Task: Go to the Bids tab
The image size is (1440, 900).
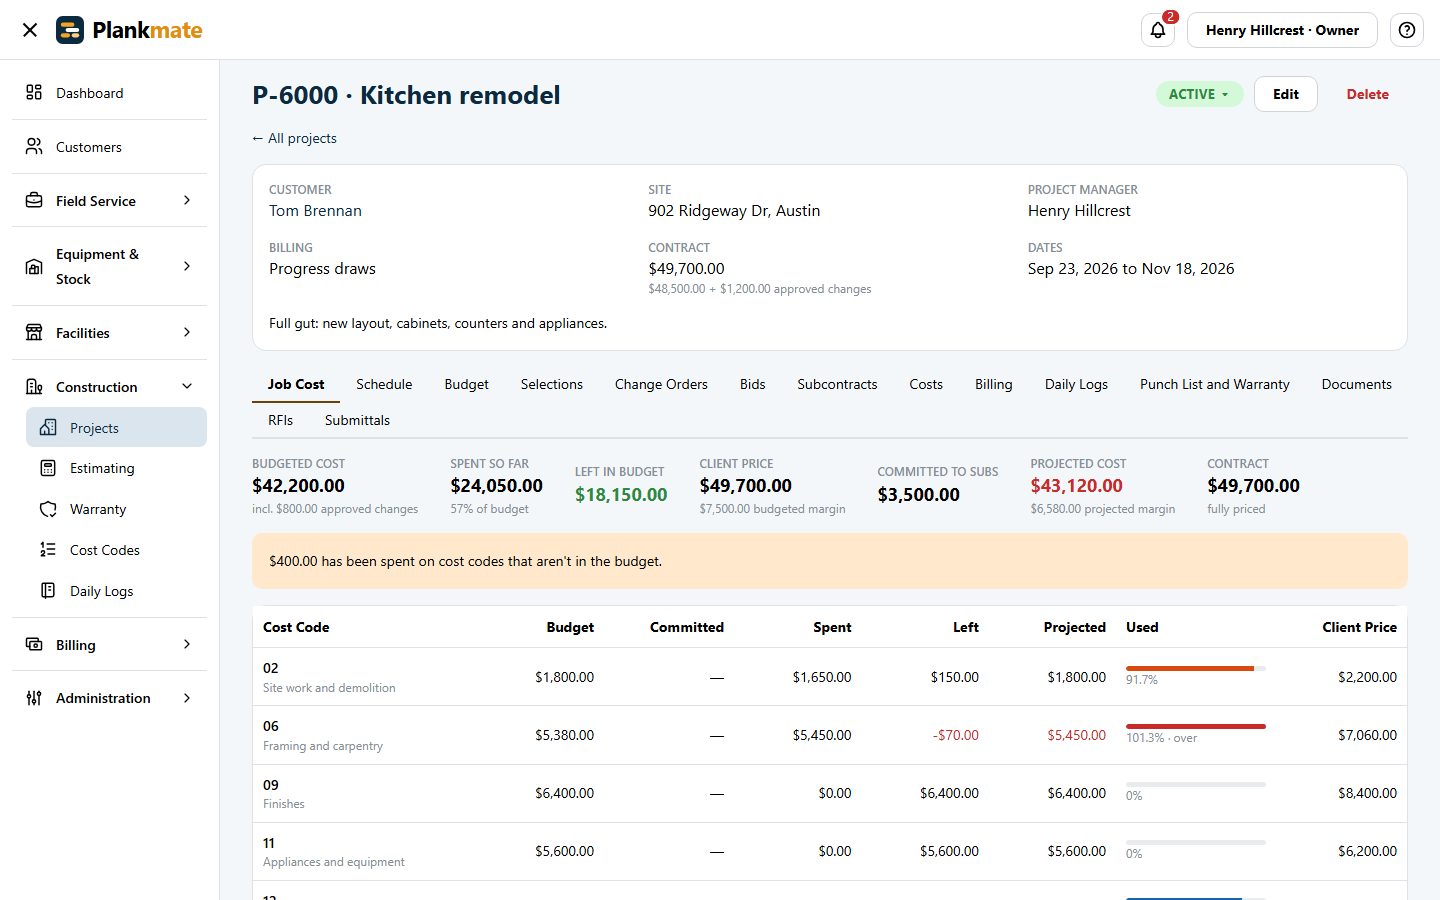Action: pyautogui.click(x=752, y=384)
